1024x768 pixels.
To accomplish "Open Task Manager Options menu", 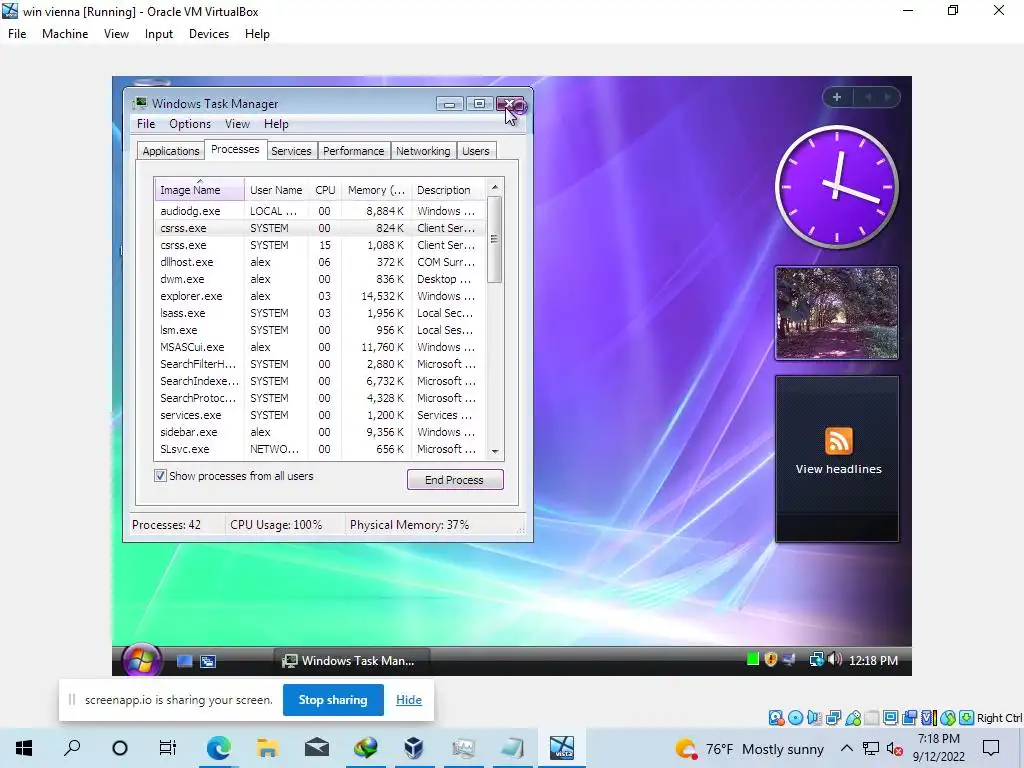I will [190, 124].
